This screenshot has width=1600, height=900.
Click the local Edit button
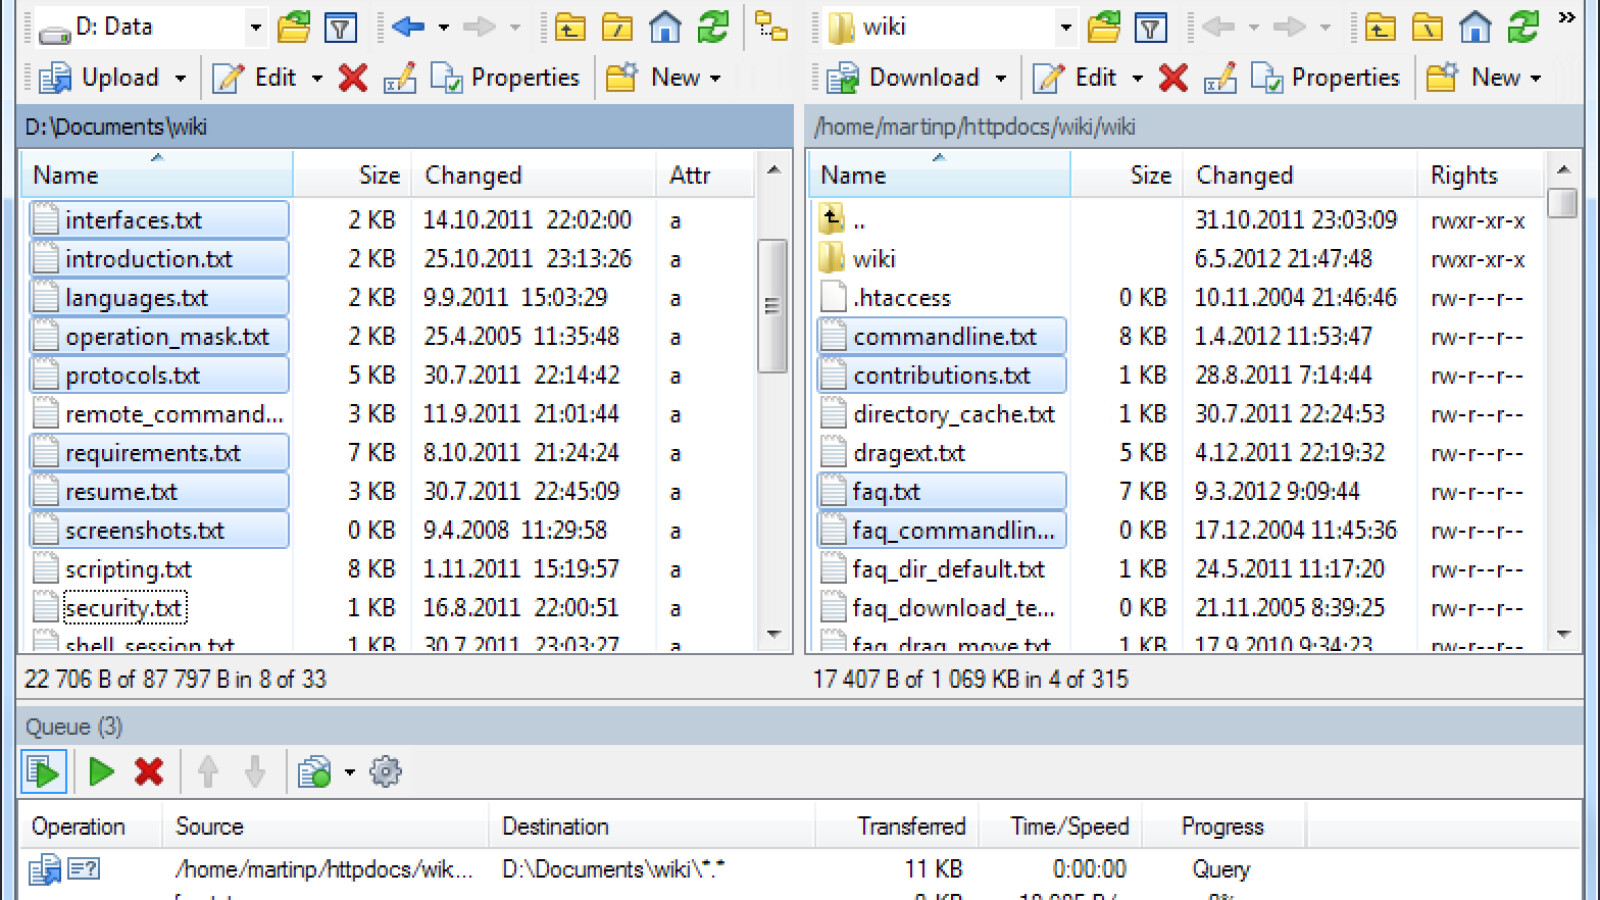tap(254, 77)
